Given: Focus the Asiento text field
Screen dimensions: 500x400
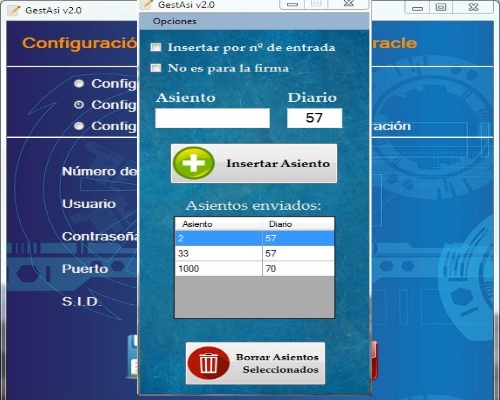Looking at the screenshot, I should (212, 118).
